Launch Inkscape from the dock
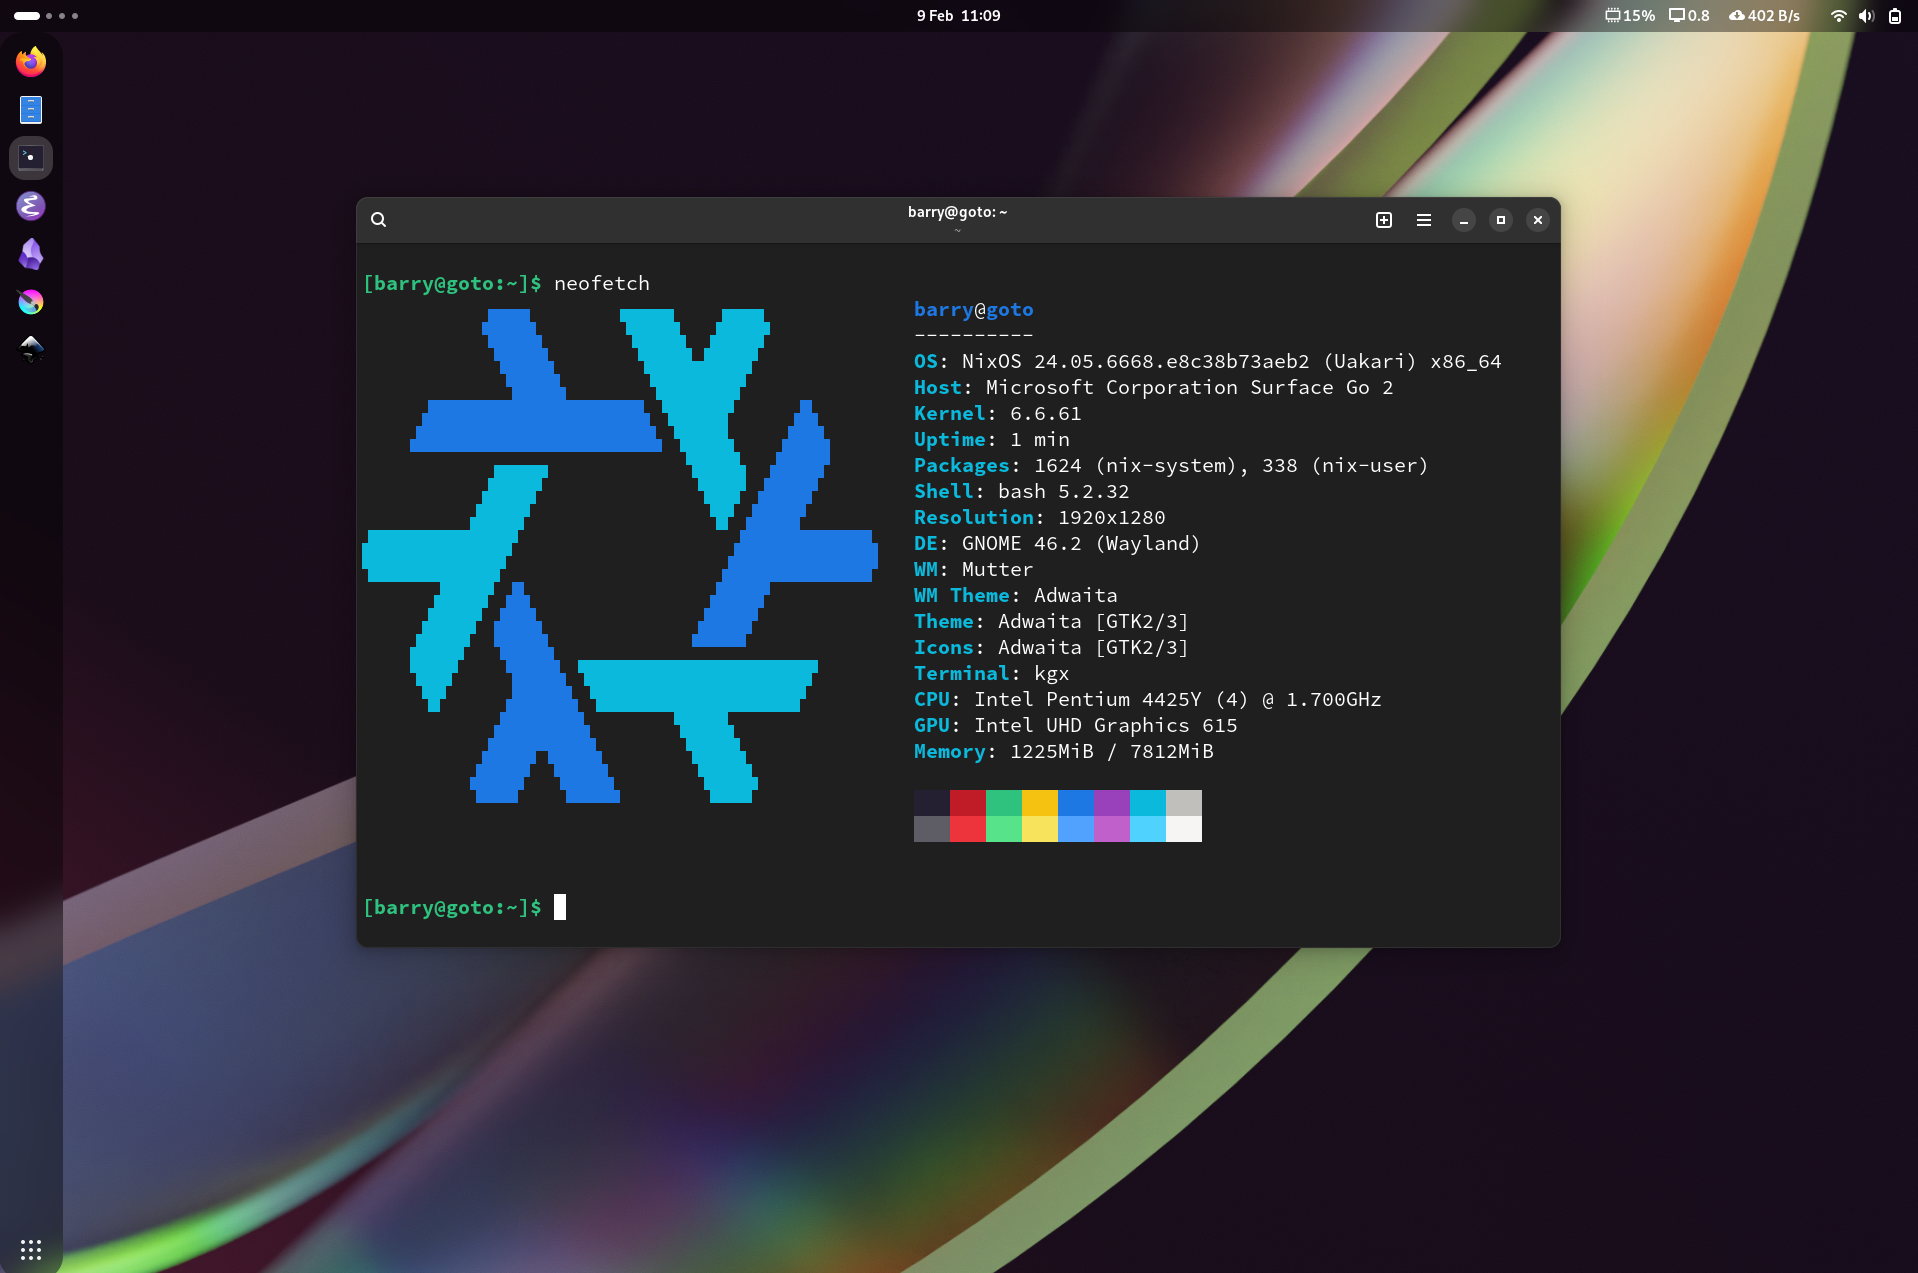Viewport: 1918px width, 1273px height. click(x=31, y=348)
